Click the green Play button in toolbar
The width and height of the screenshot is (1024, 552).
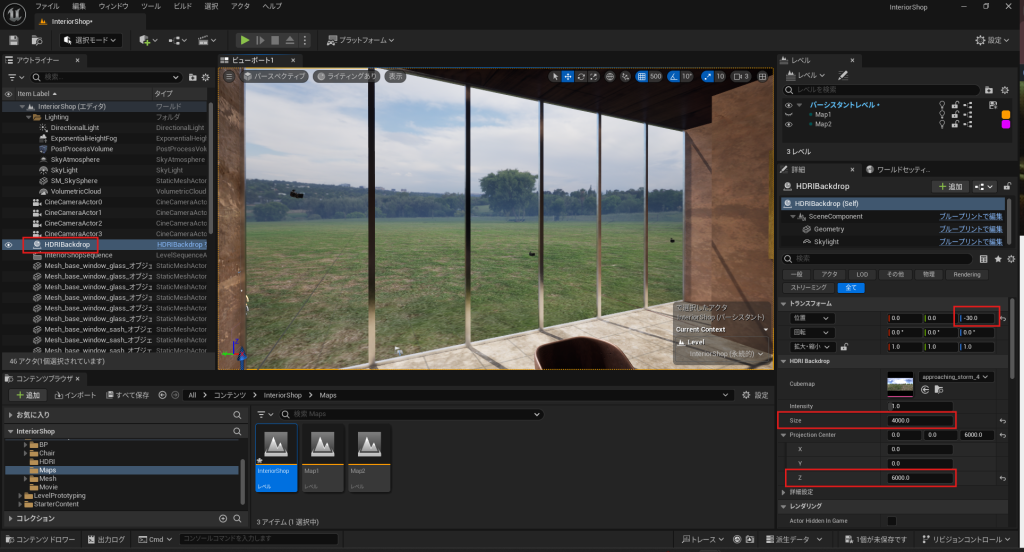coord(244,40)
